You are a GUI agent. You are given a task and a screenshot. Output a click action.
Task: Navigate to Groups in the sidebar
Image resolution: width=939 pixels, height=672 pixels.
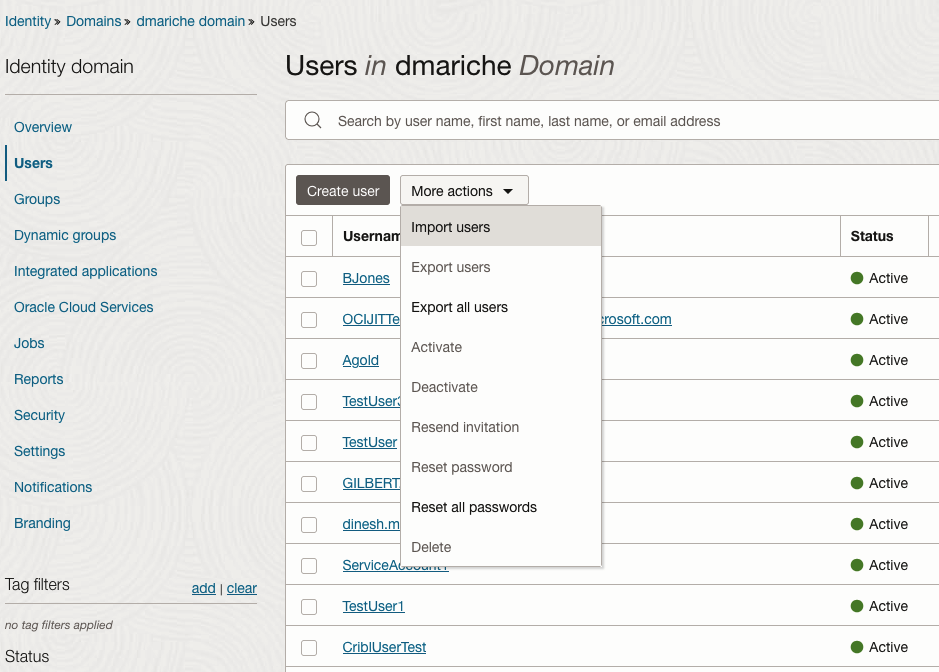36,199
